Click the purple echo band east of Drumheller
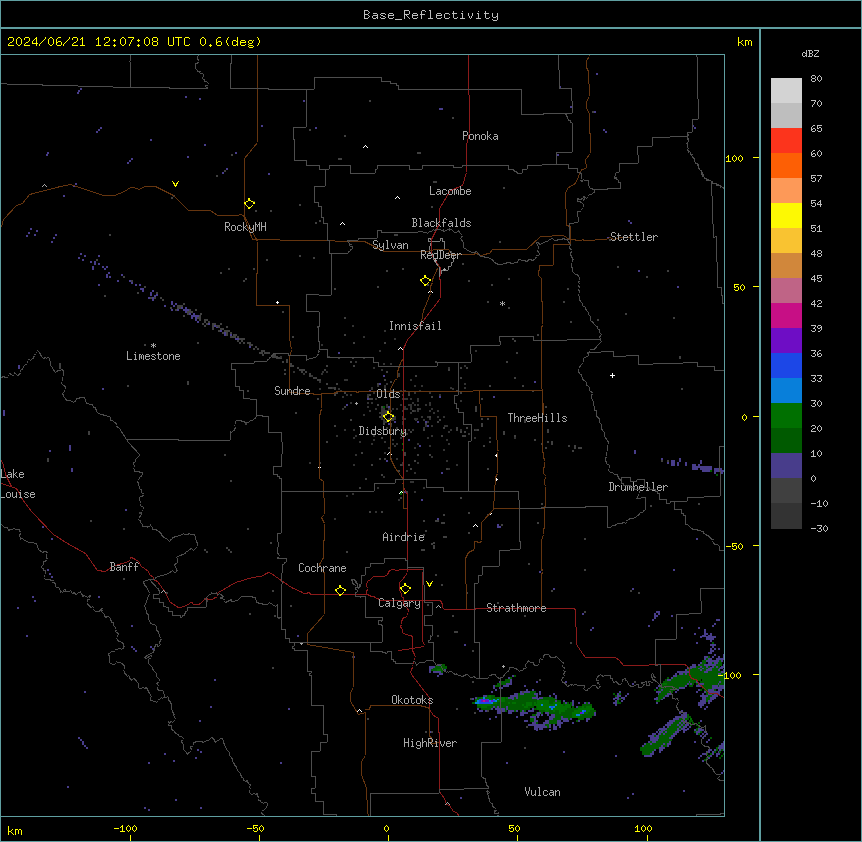862x842 pixels. pyautogui.click(x=694, y=466)
